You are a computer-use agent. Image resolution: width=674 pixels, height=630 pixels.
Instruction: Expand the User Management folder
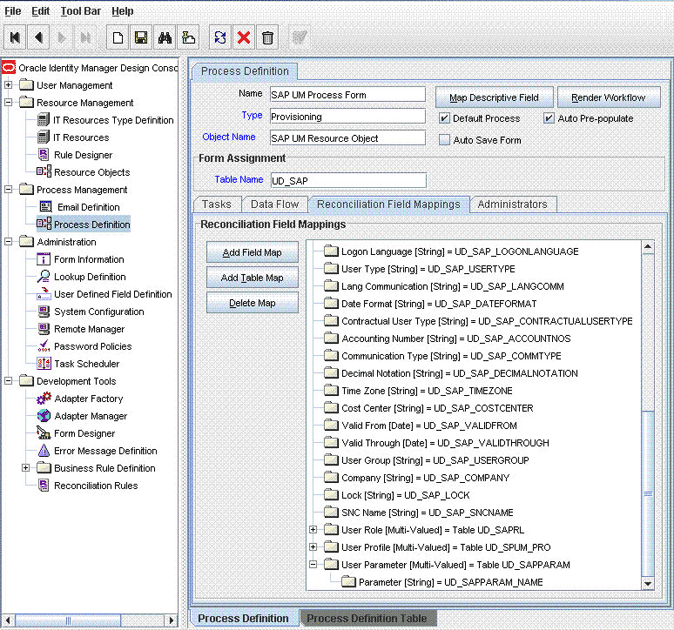[8, 85]
